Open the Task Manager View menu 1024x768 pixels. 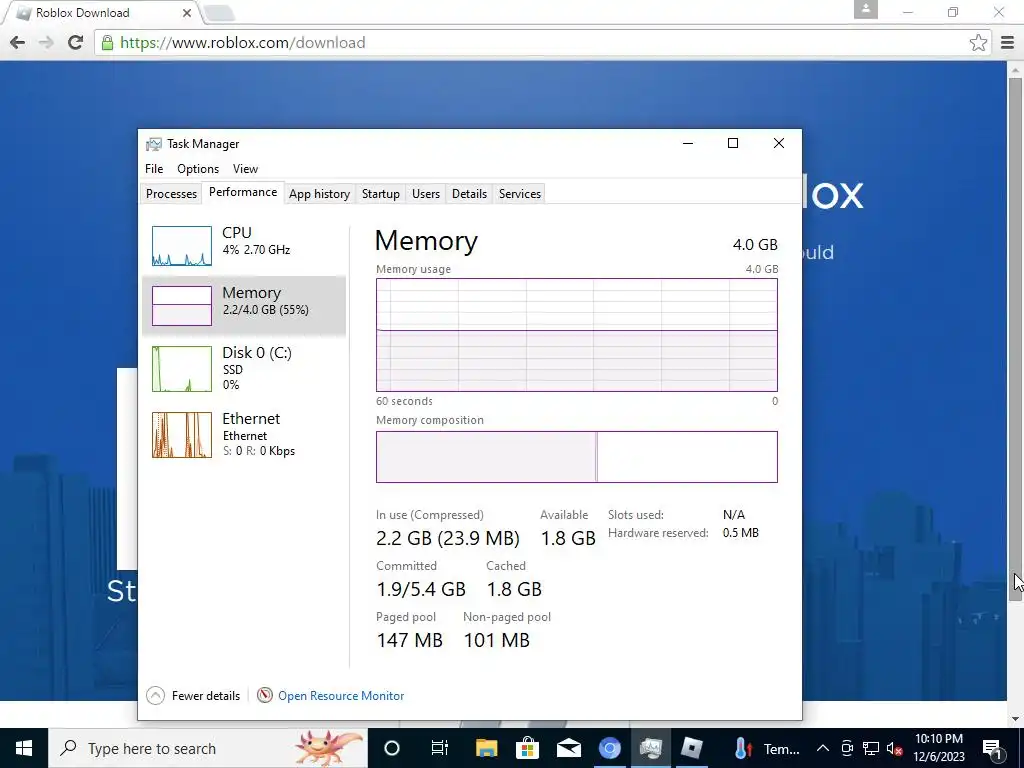(x=246, y=168)
